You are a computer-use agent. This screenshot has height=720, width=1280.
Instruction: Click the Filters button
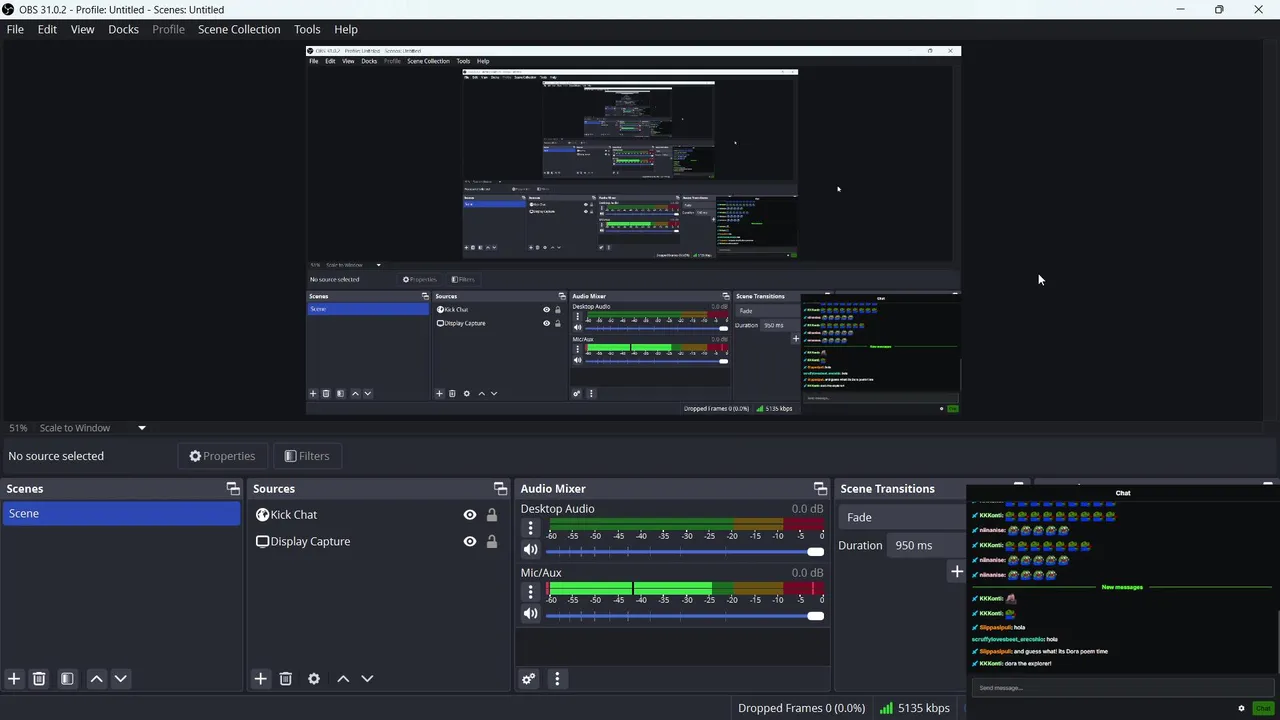307,456
